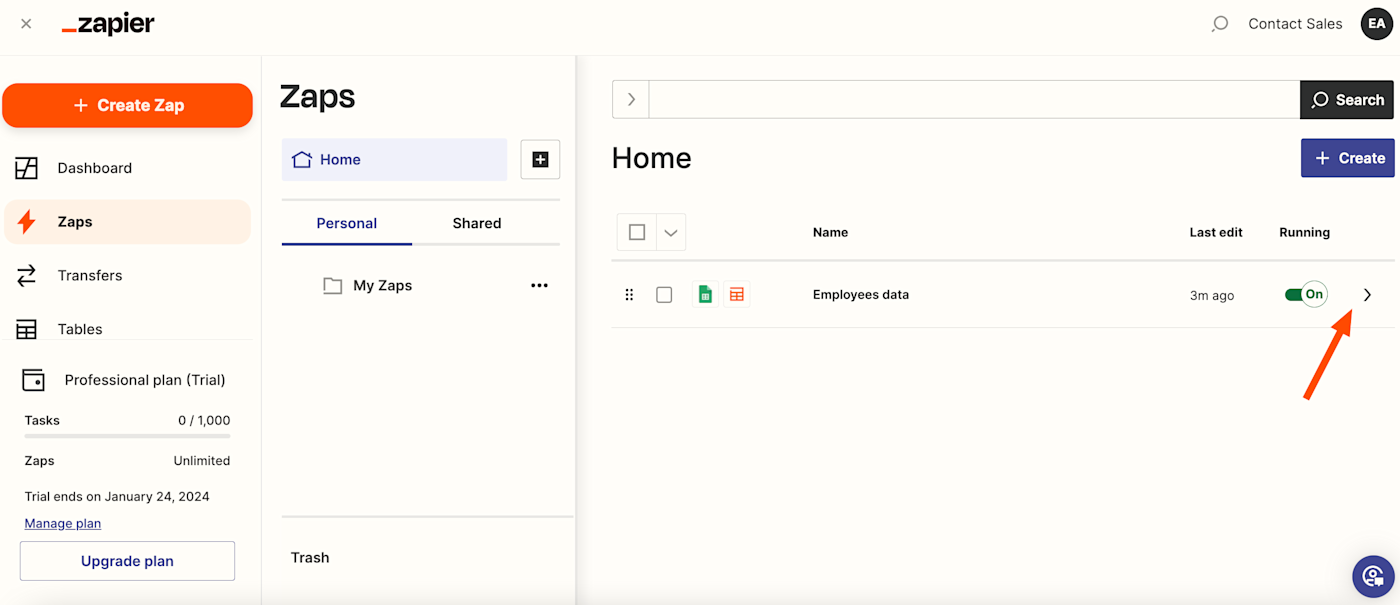
Task: Click the Create Zap button
Action: pyautogui.click(x=127, y=105)
